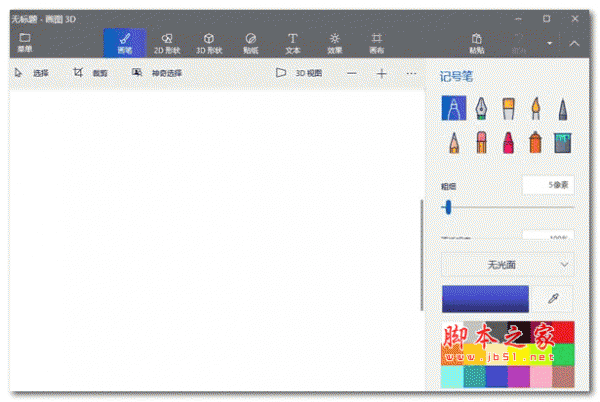Select the Marker brush

pos(454,108)
